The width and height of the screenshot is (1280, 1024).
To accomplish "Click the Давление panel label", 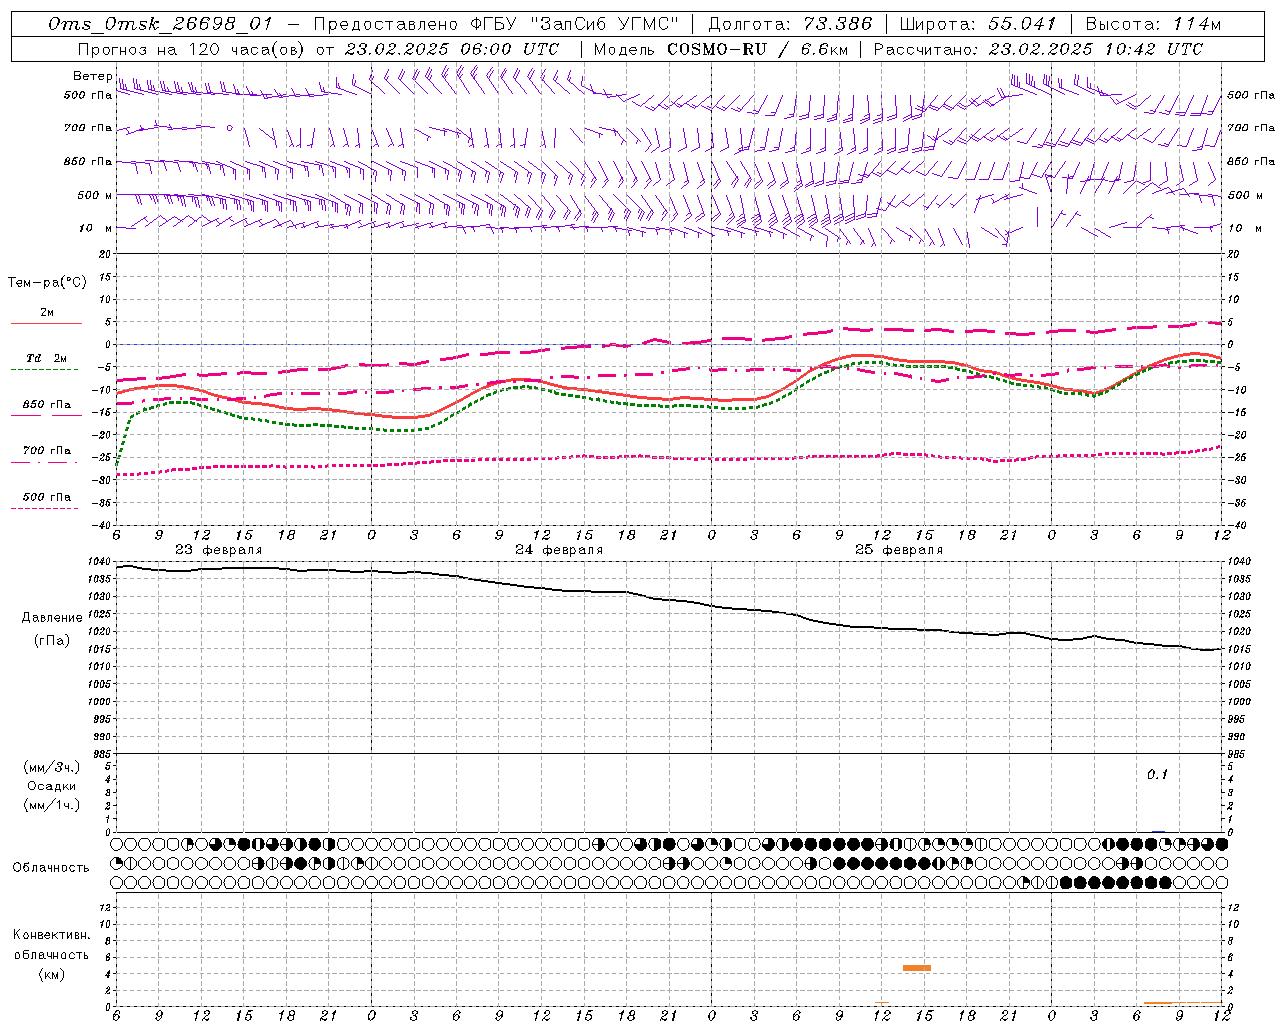I will click(x=52, y=618).
